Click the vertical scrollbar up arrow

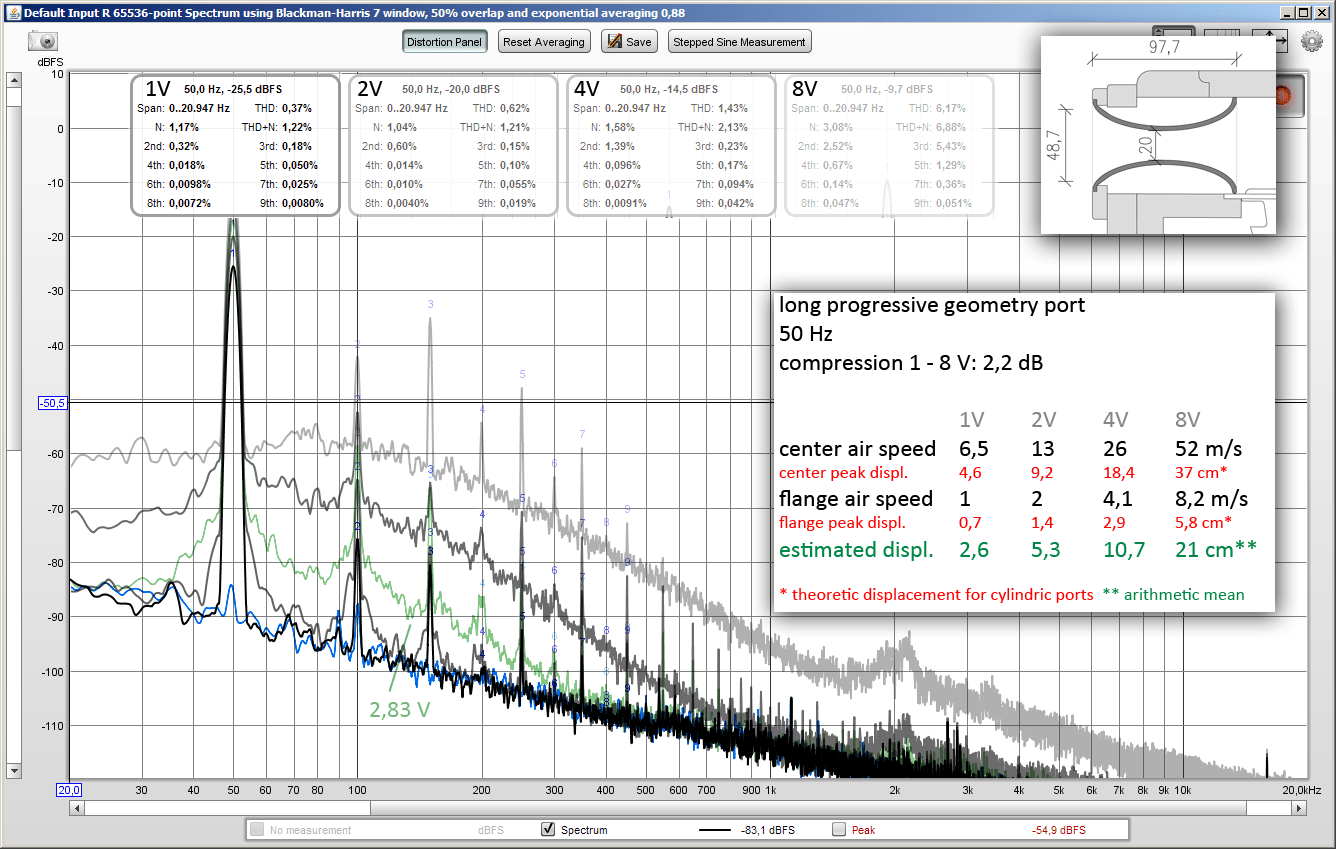pyautogui.click(x=14, y=79)
